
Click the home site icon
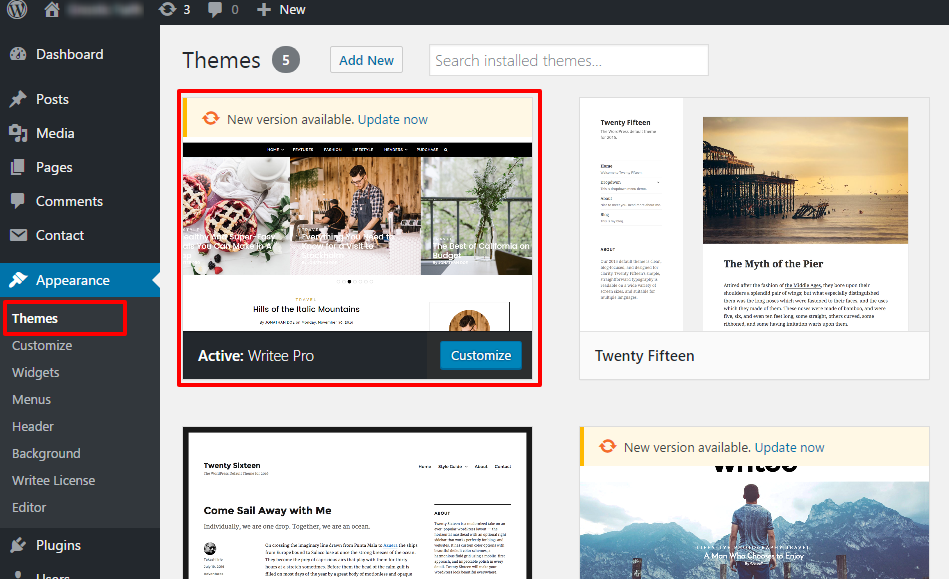(52, 10)
